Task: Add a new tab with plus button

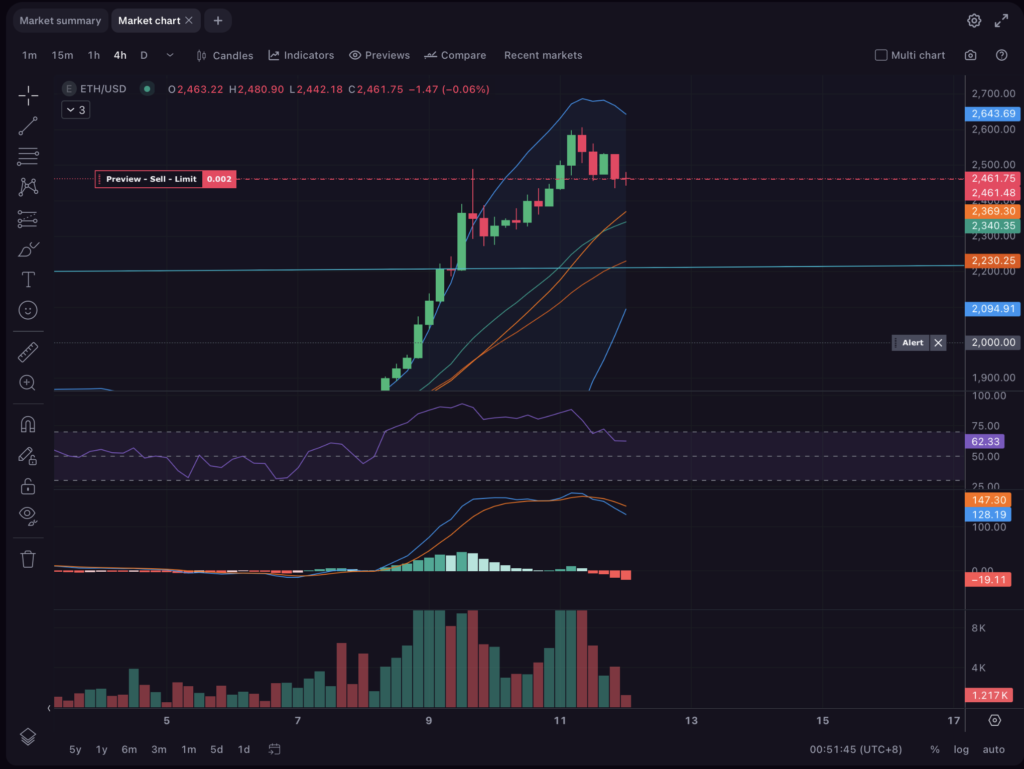Action: [x=217, y=21]
